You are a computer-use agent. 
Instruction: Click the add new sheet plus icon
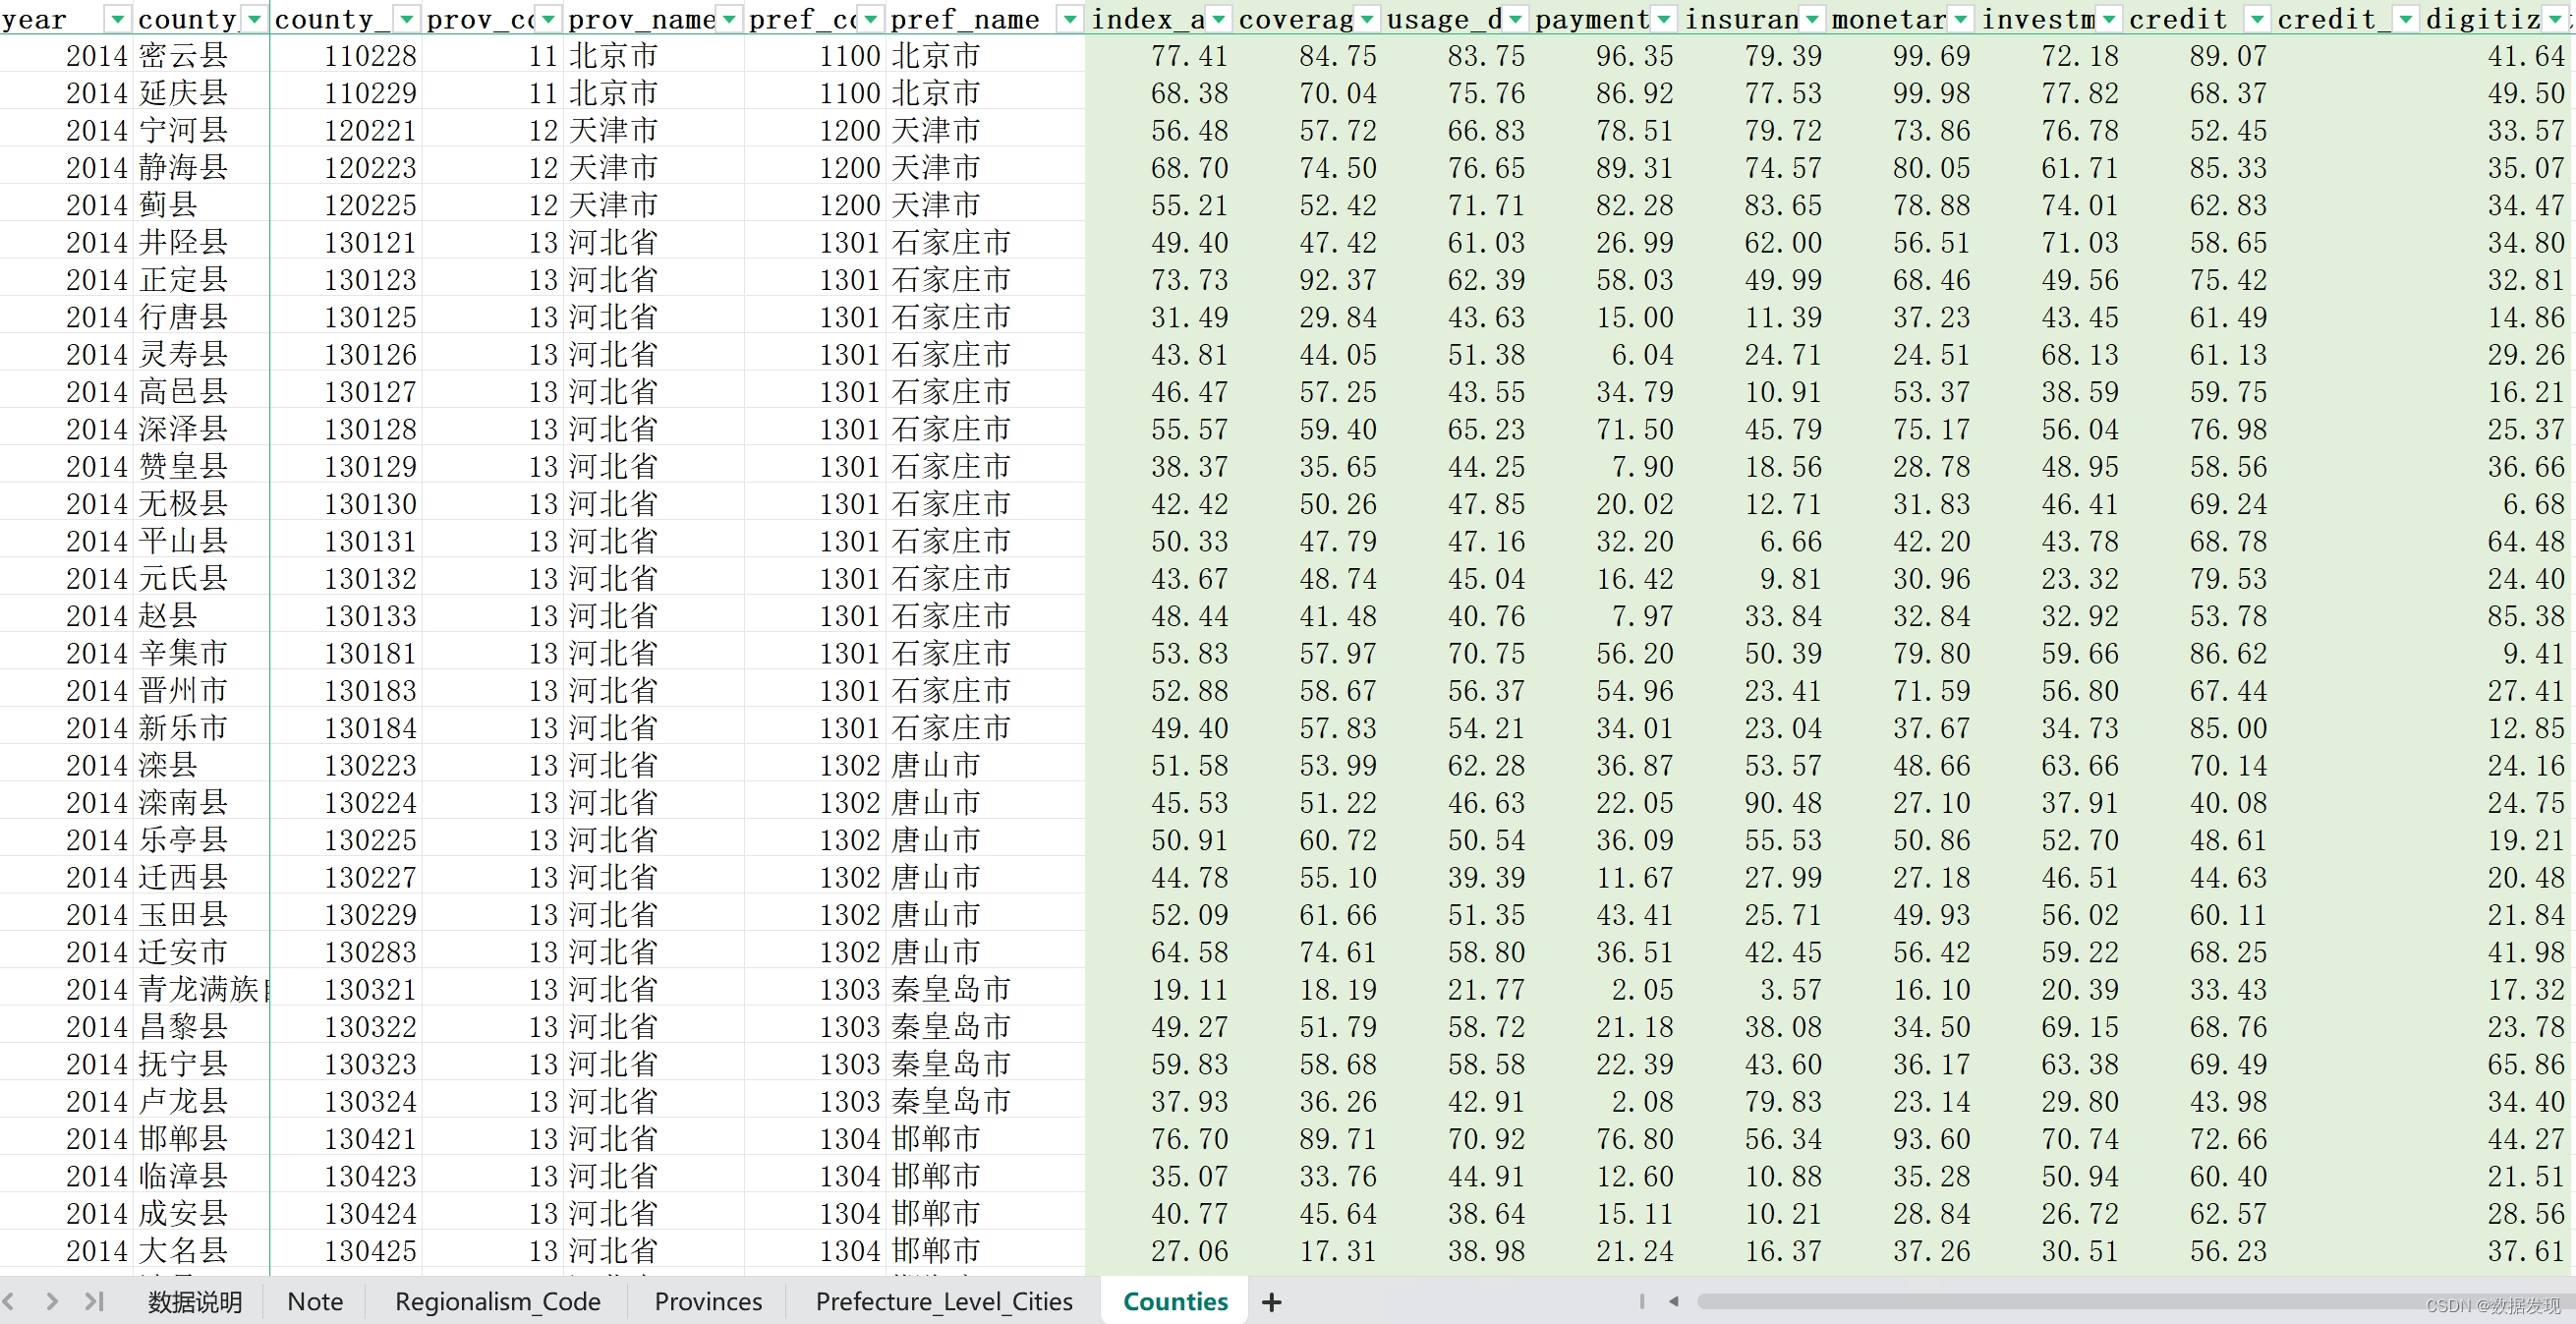coord(1271,1302)
